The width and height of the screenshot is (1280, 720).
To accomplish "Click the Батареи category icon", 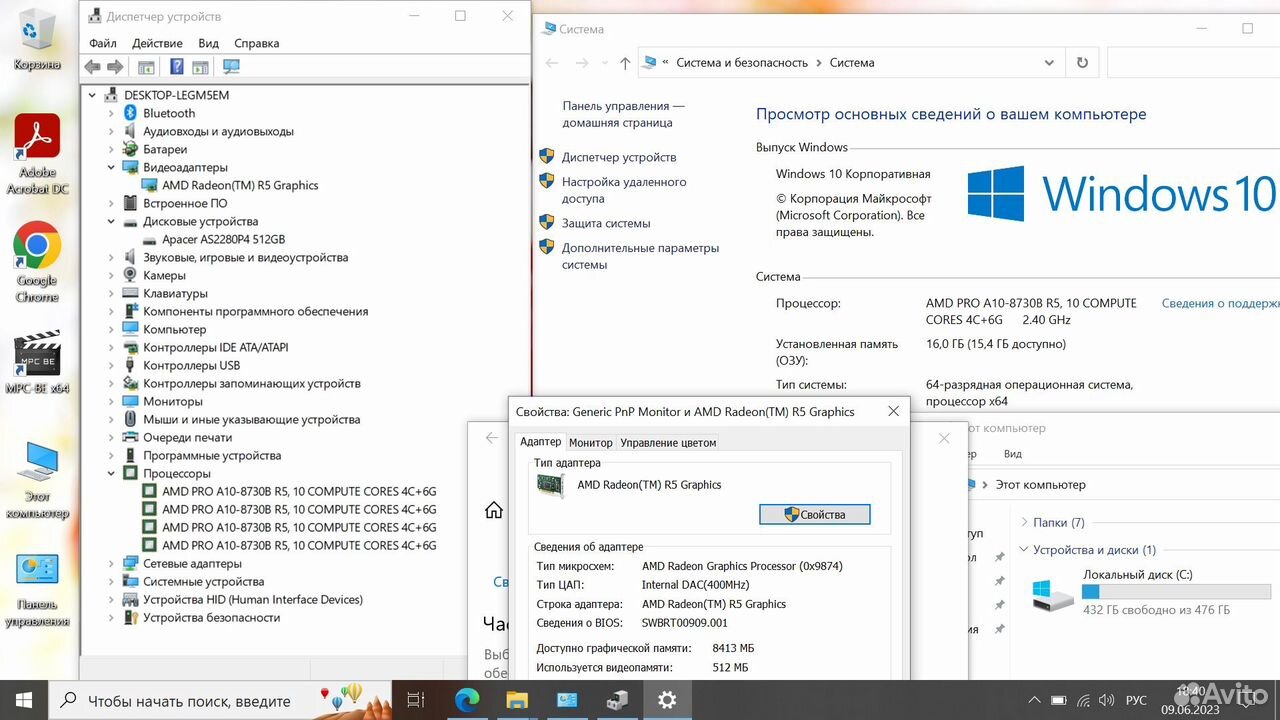I will (x=130, y=149).
